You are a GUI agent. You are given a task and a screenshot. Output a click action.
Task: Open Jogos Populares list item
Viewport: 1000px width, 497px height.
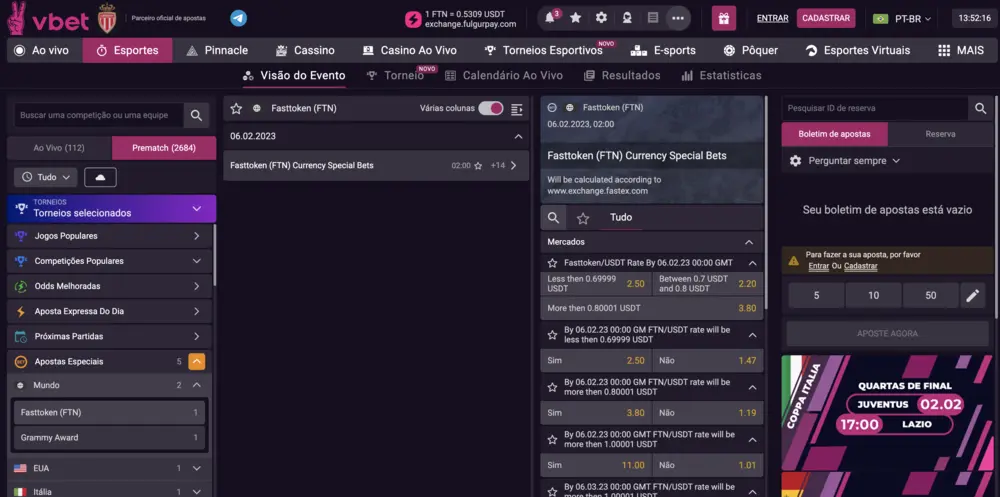click(x=109, y=236)
